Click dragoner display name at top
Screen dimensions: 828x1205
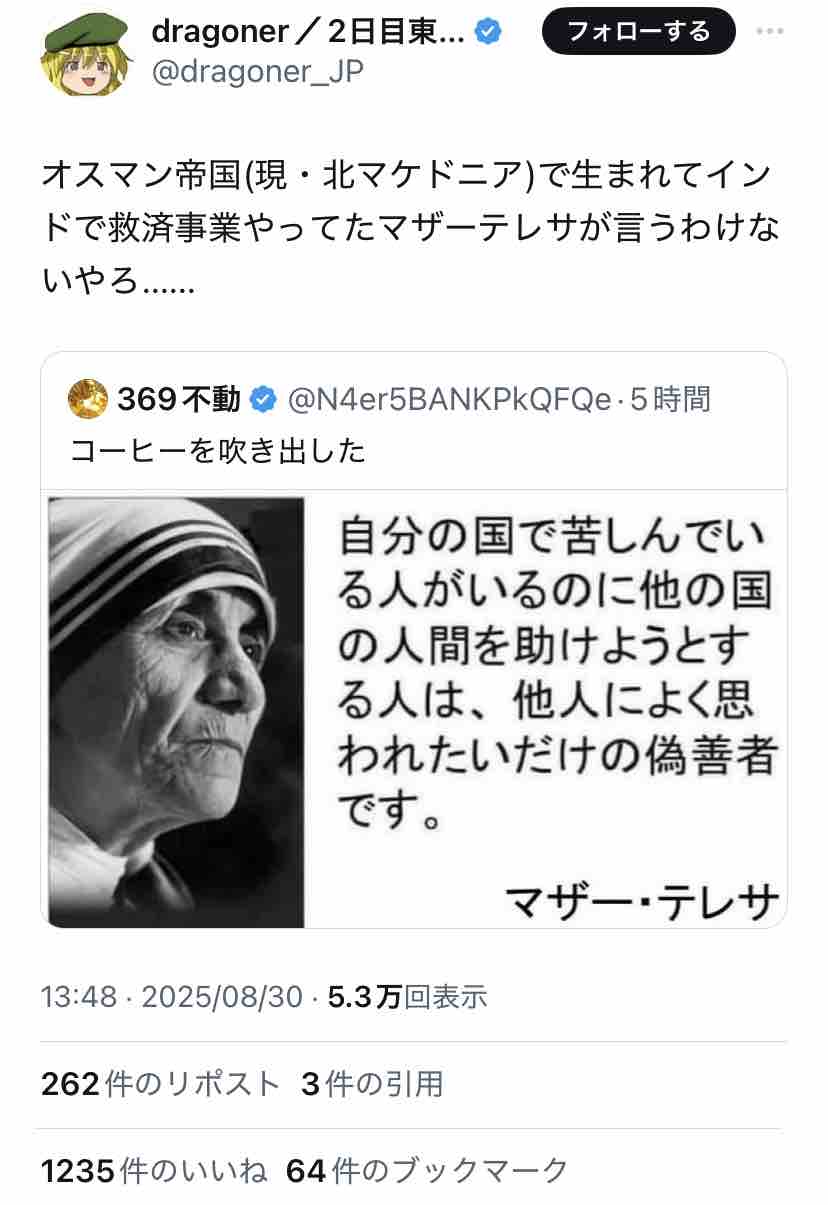pos(307,32)
